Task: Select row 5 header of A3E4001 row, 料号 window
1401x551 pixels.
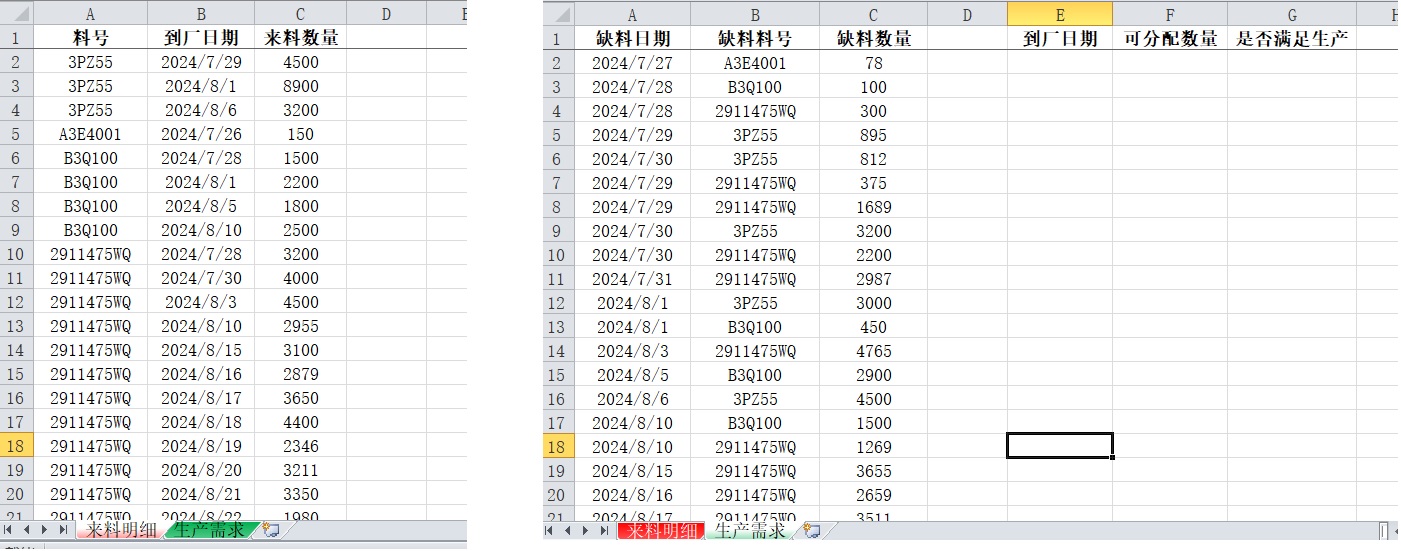Action: pos(16,133)
